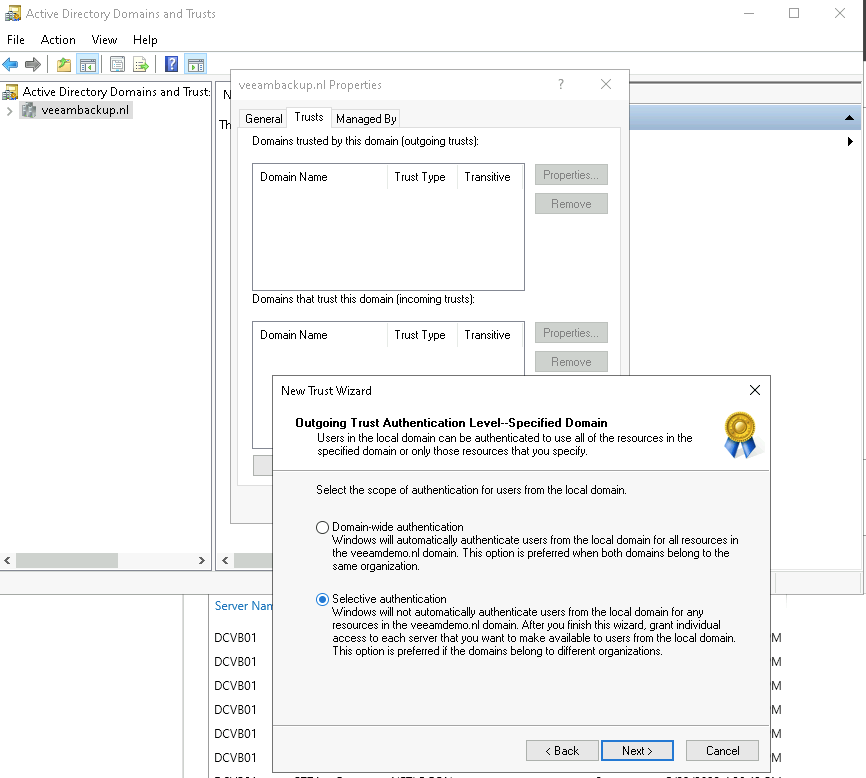The width and height of the screenshot is (866, 778).
Task: Click Next in New Trust Wizard
Action: 637,750
